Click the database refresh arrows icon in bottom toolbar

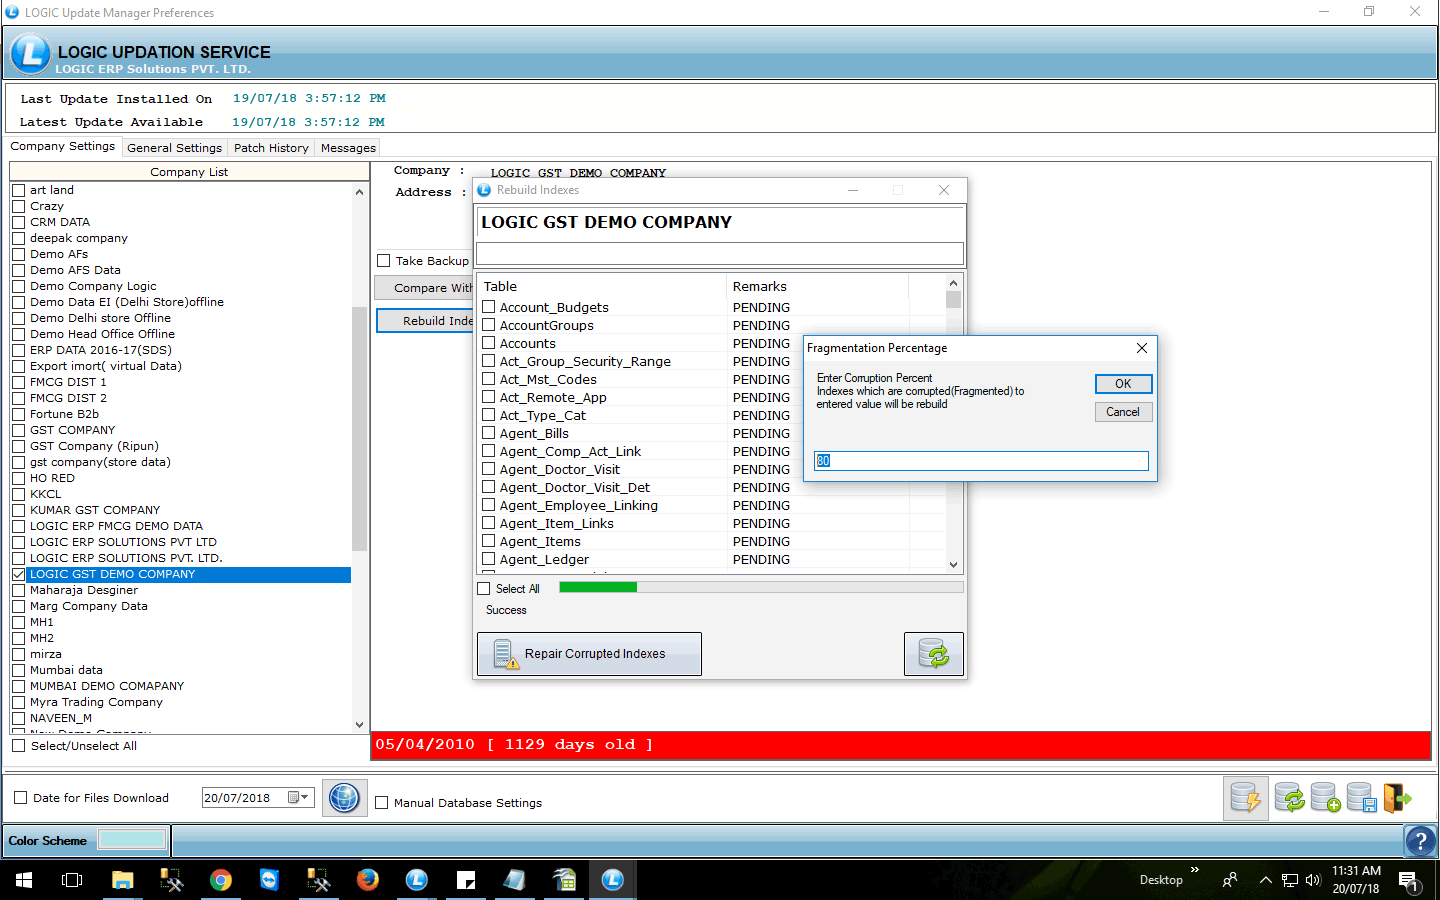[1289, 798]
